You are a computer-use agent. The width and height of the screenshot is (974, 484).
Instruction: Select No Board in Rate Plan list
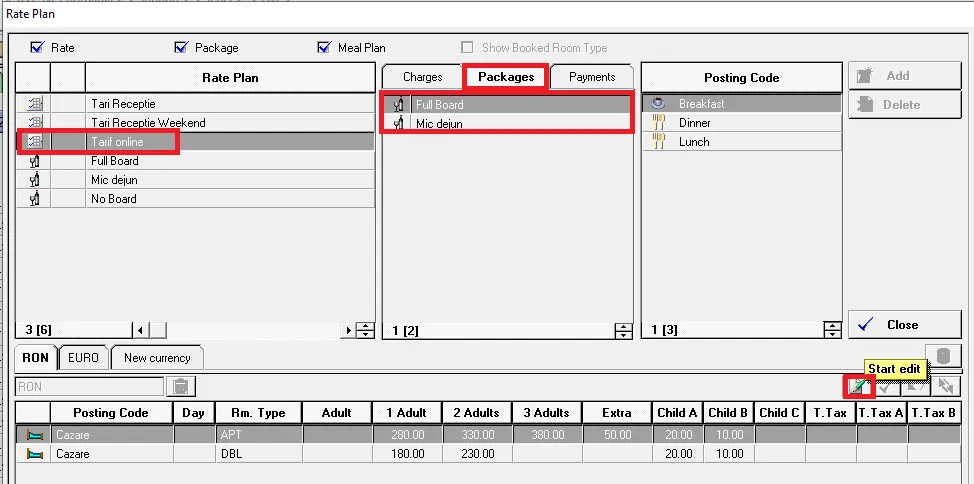[230, 199]
